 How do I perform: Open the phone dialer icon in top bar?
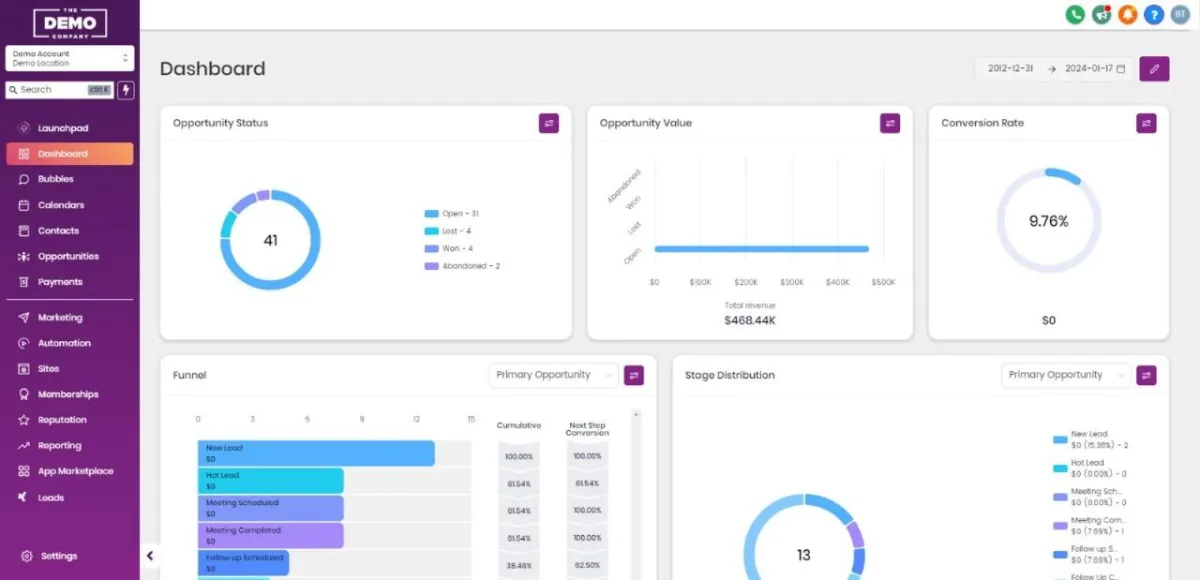(1075, 15)
